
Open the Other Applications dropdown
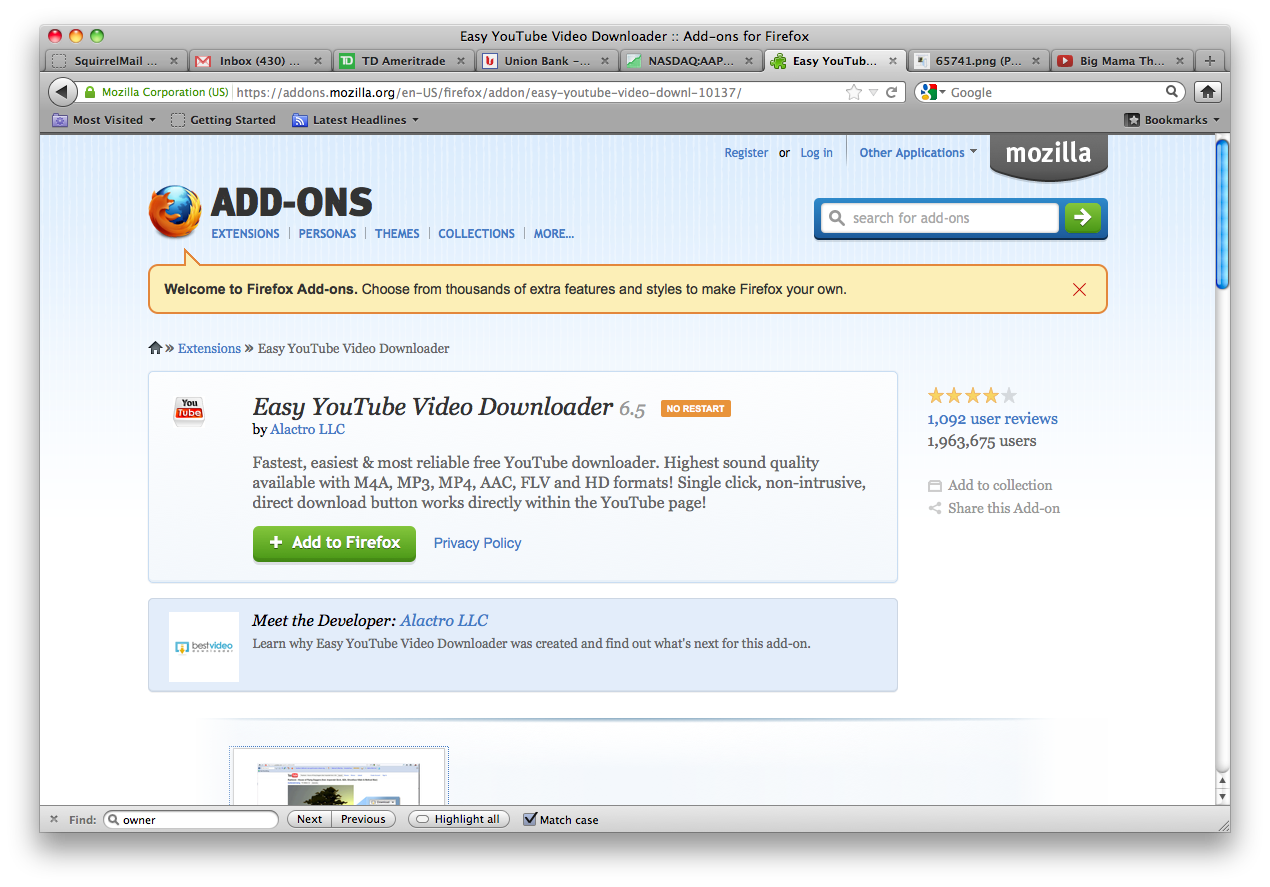click(918, 153)
